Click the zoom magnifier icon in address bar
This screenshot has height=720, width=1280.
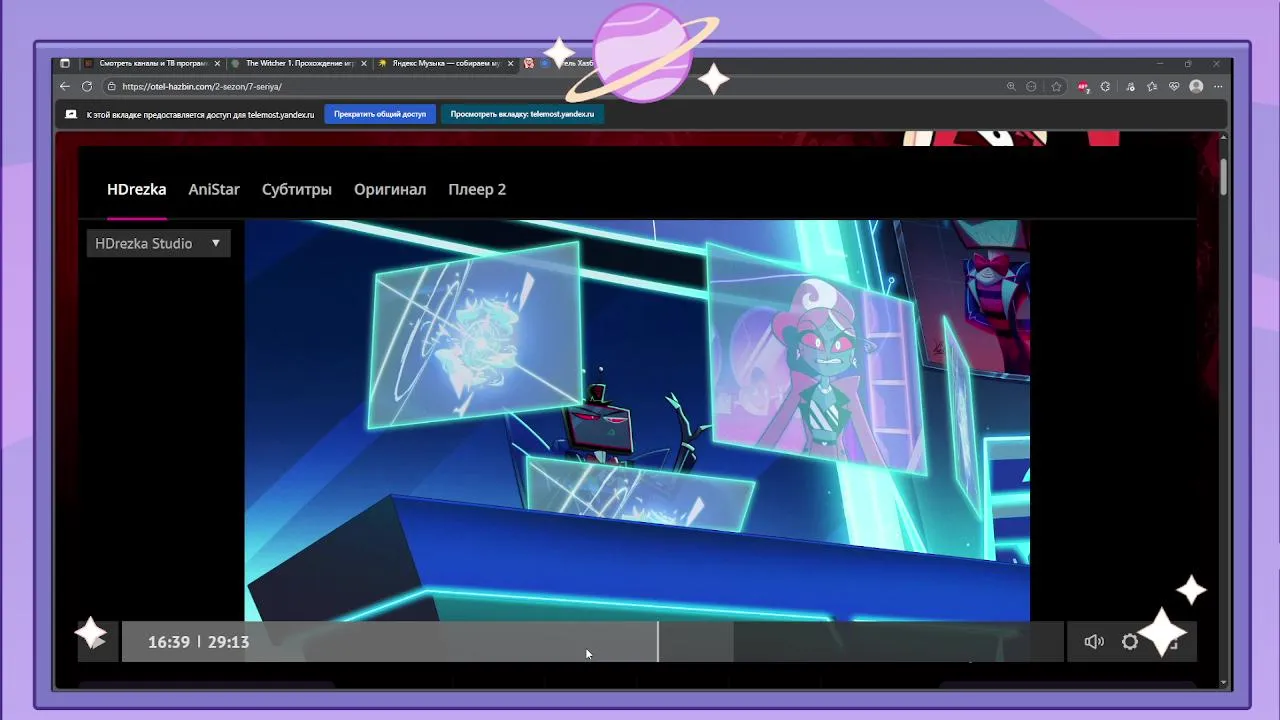(x=1011, y=87)
